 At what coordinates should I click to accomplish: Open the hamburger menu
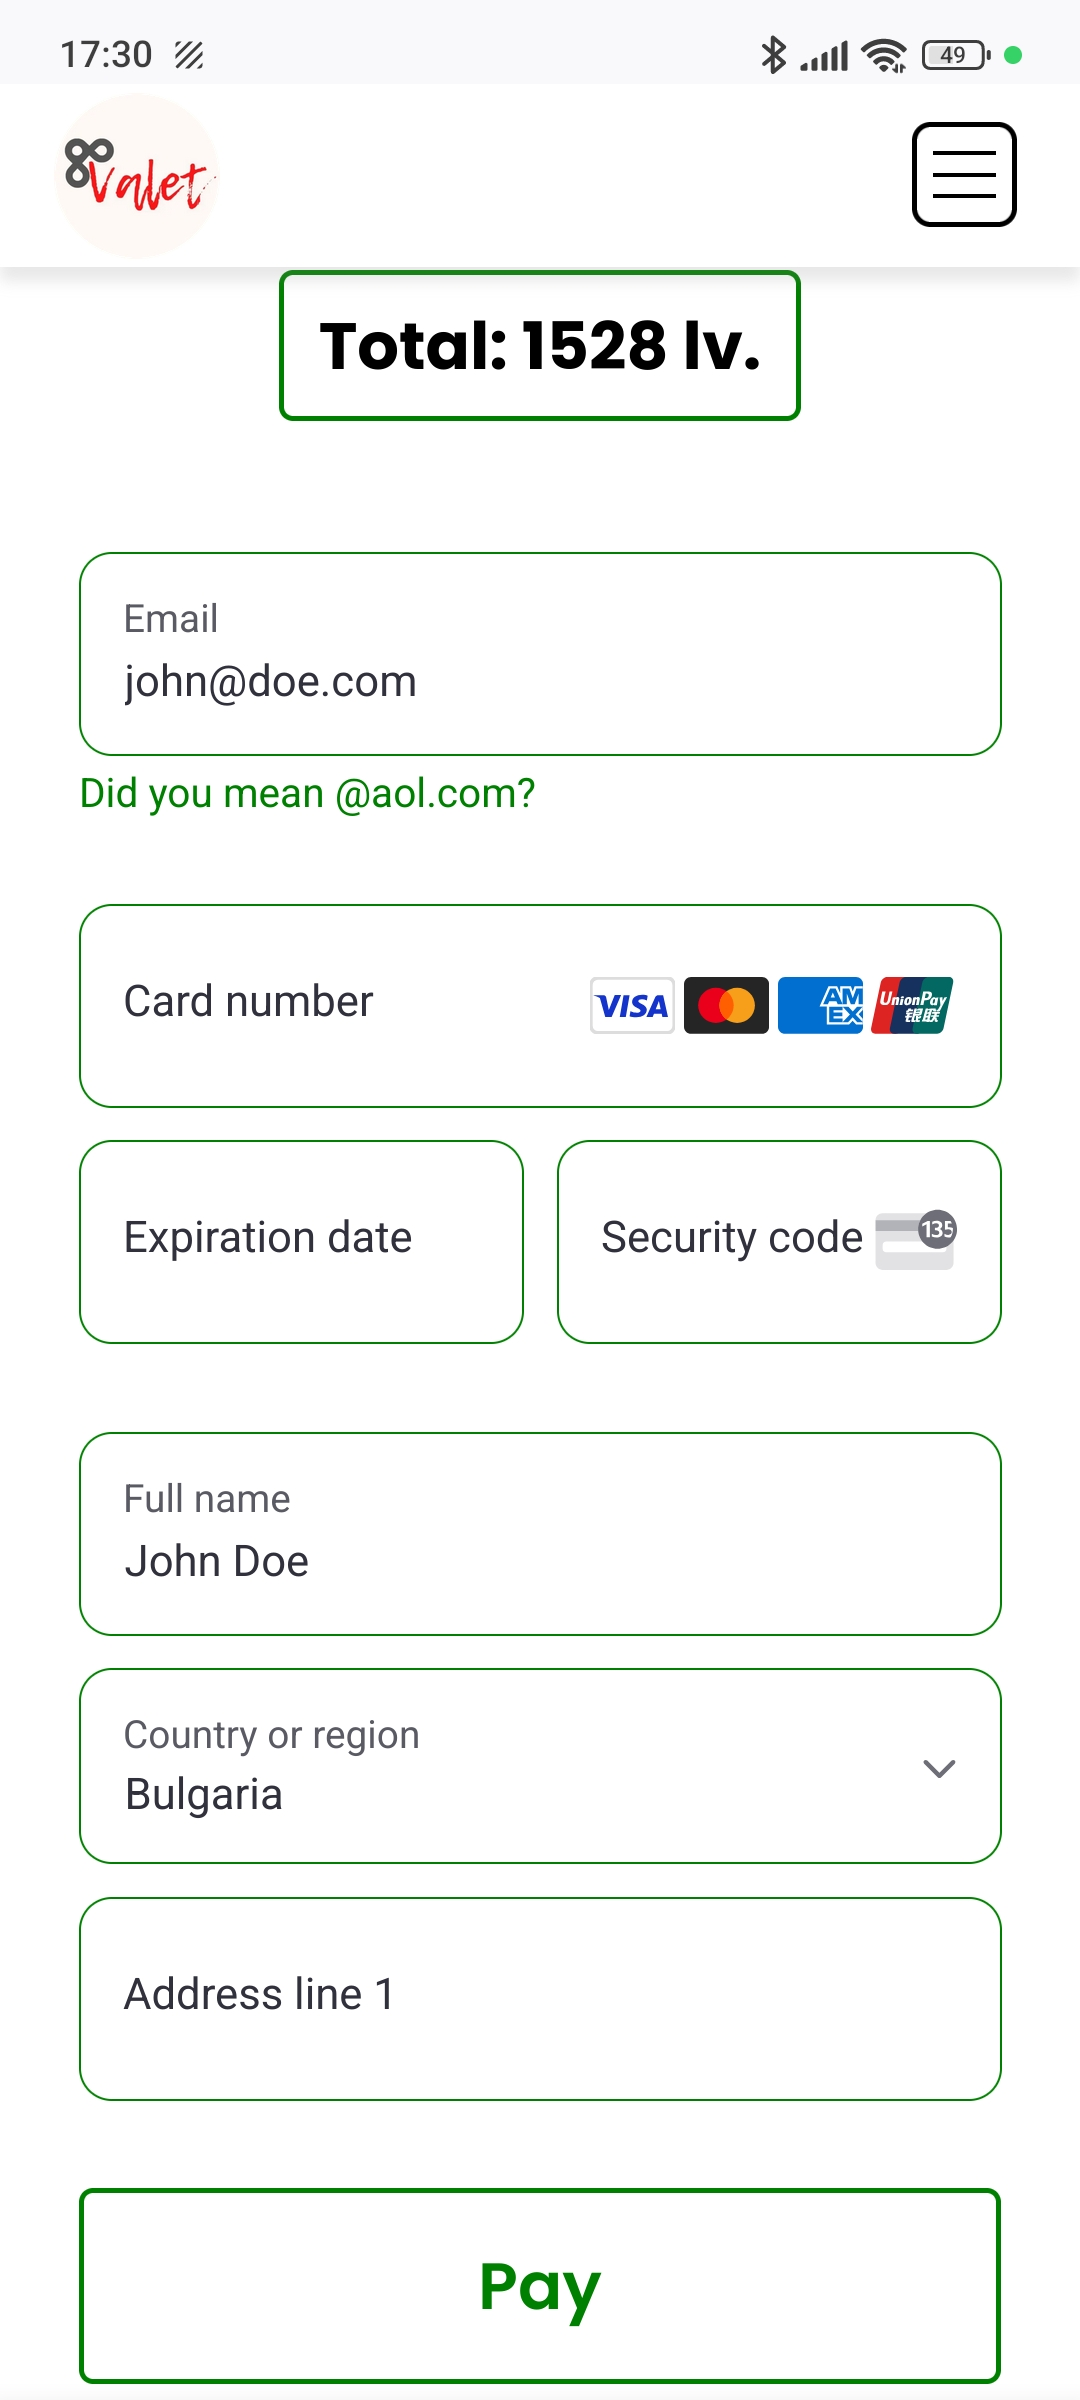[x=964, y=175]
